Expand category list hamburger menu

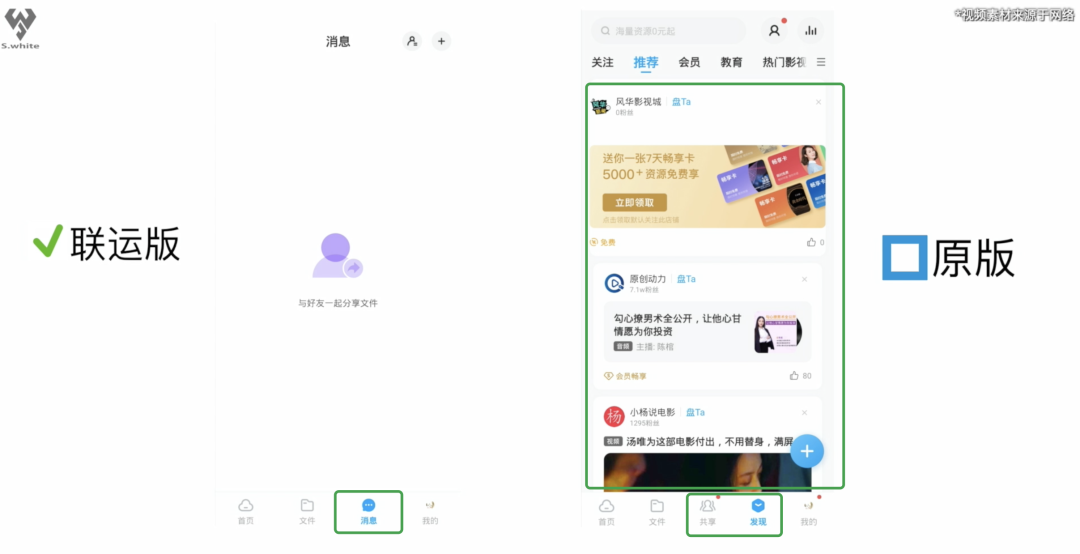pyautogui.click(x=821, y=62)
